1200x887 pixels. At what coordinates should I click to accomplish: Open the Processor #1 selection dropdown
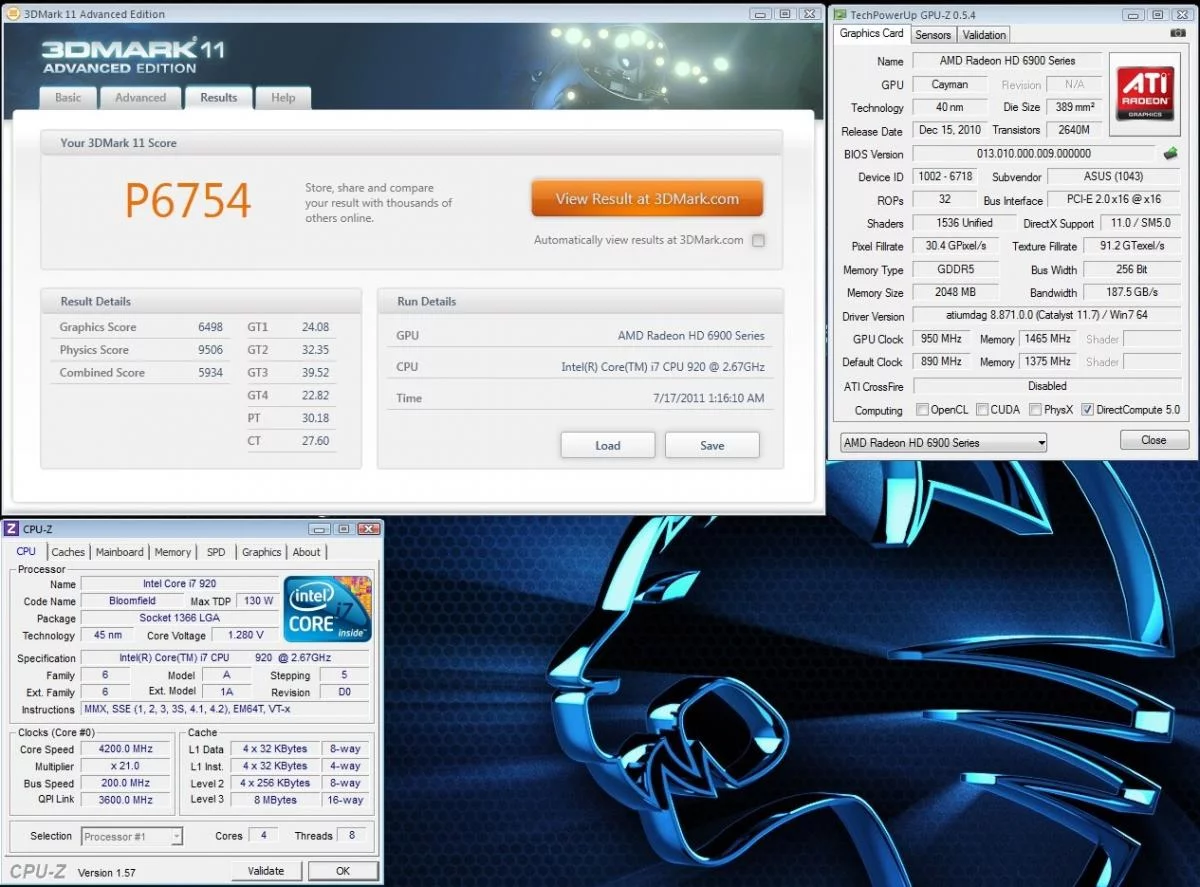132,836
